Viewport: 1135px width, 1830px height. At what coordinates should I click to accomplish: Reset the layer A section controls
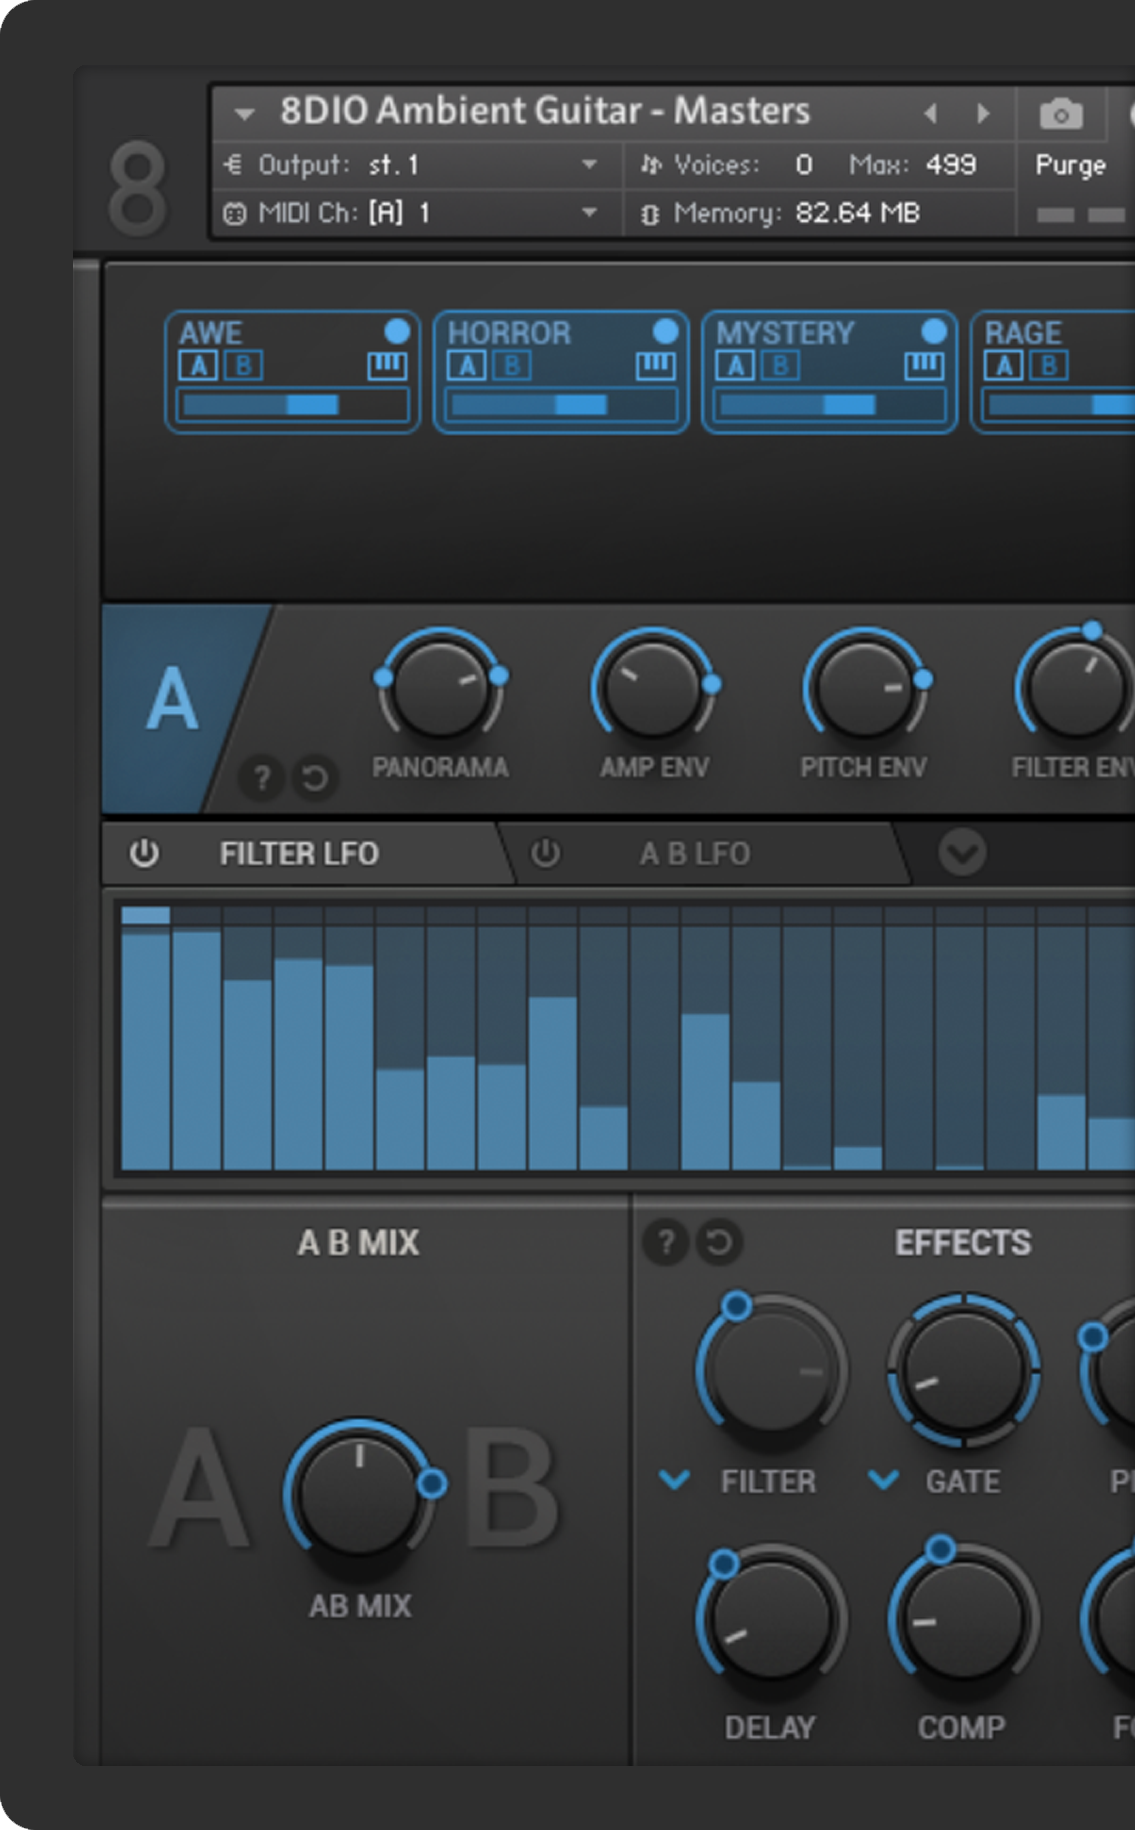click(314, 777)
